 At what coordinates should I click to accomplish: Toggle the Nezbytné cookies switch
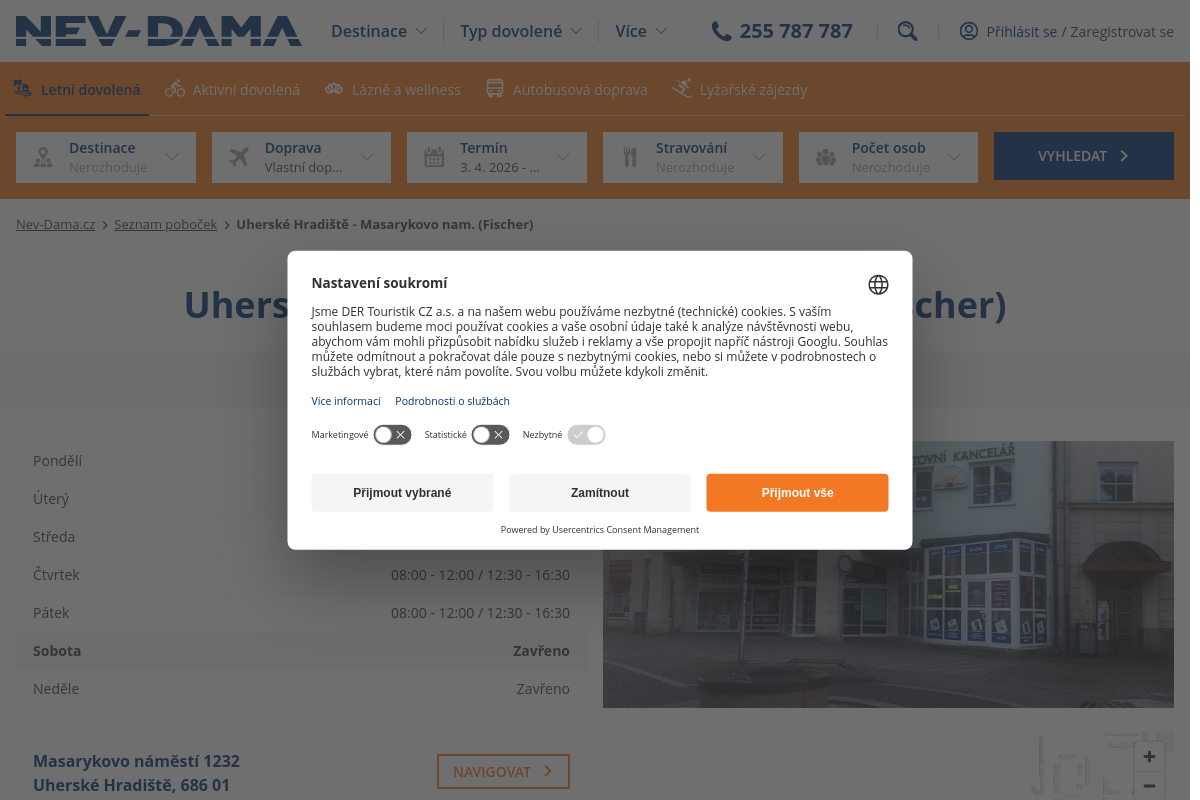click(586, 435)
